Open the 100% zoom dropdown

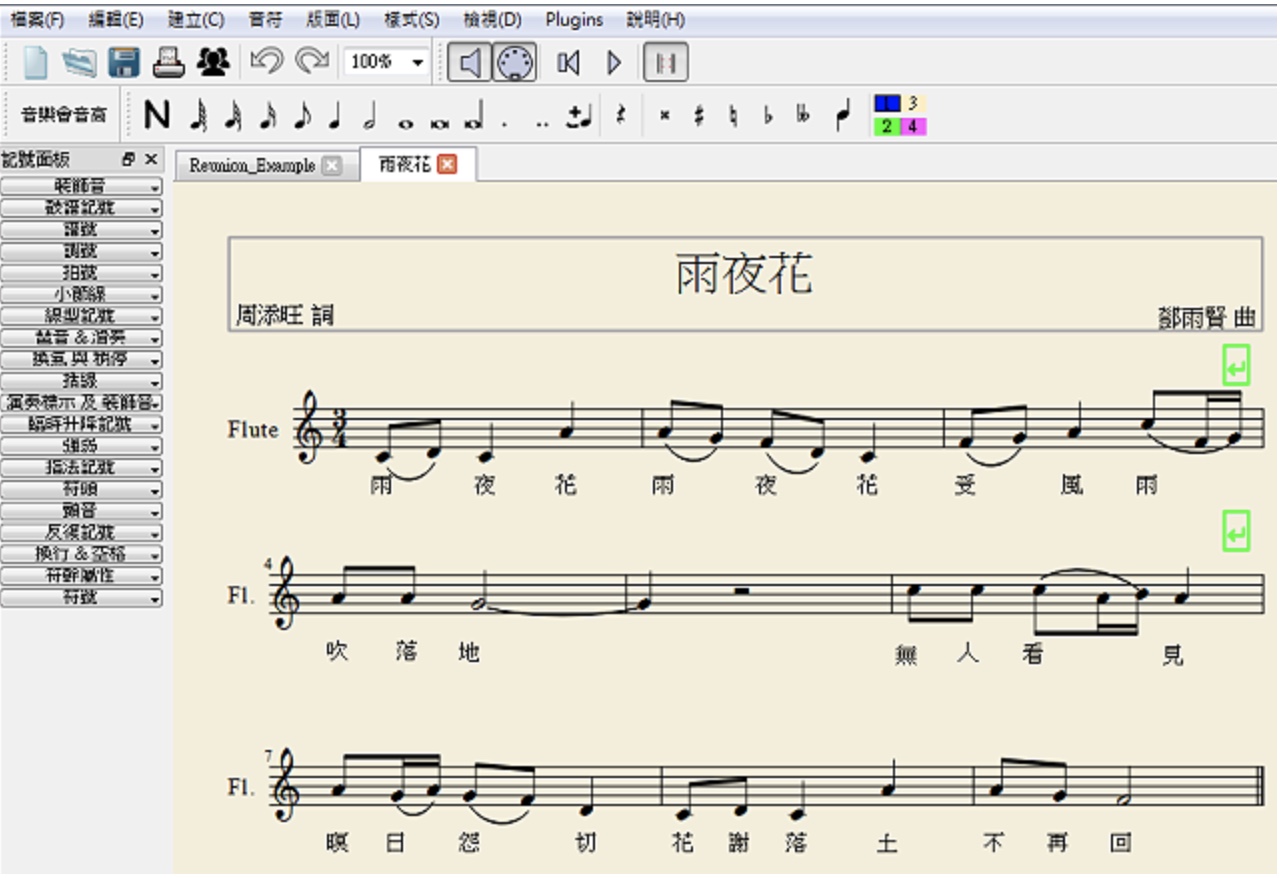(x=387, y=63)
